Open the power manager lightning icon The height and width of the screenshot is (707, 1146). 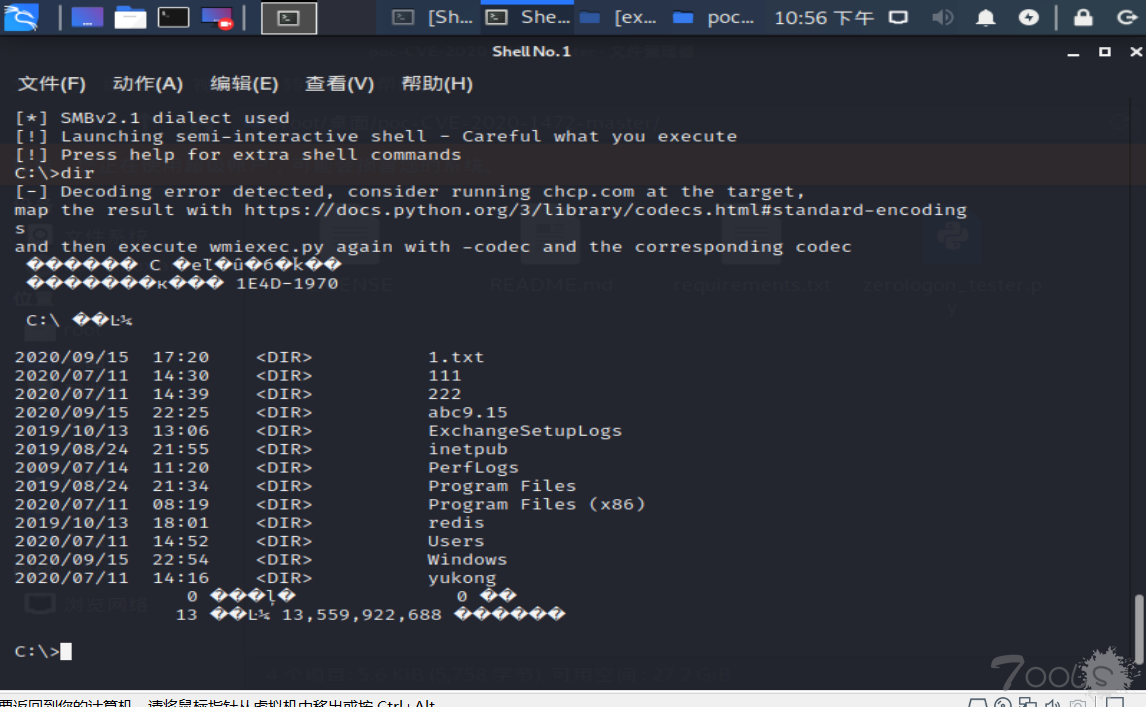point(1028,18)
